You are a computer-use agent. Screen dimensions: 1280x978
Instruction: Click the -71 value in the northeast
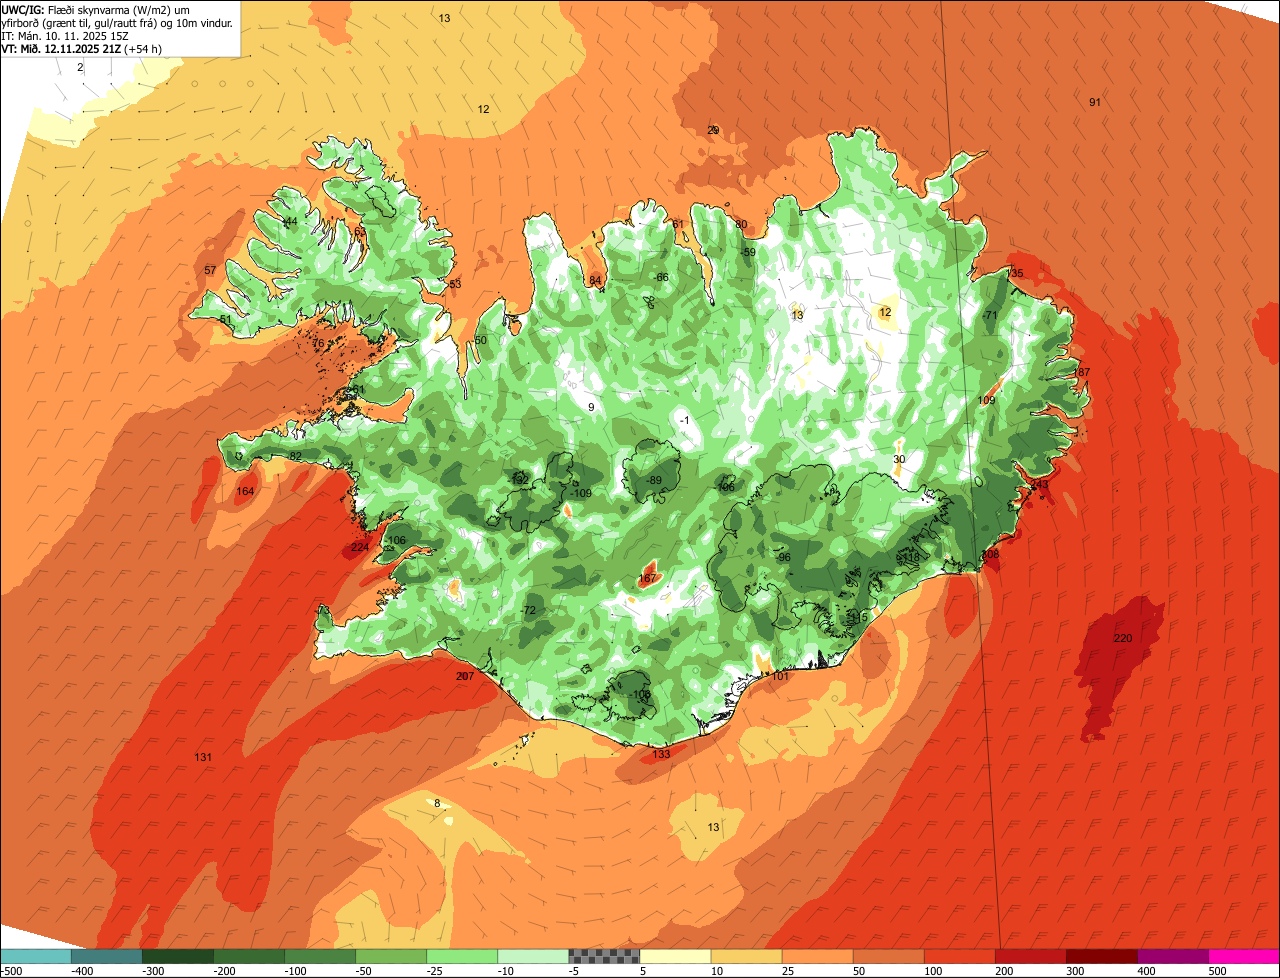point(990,315)
